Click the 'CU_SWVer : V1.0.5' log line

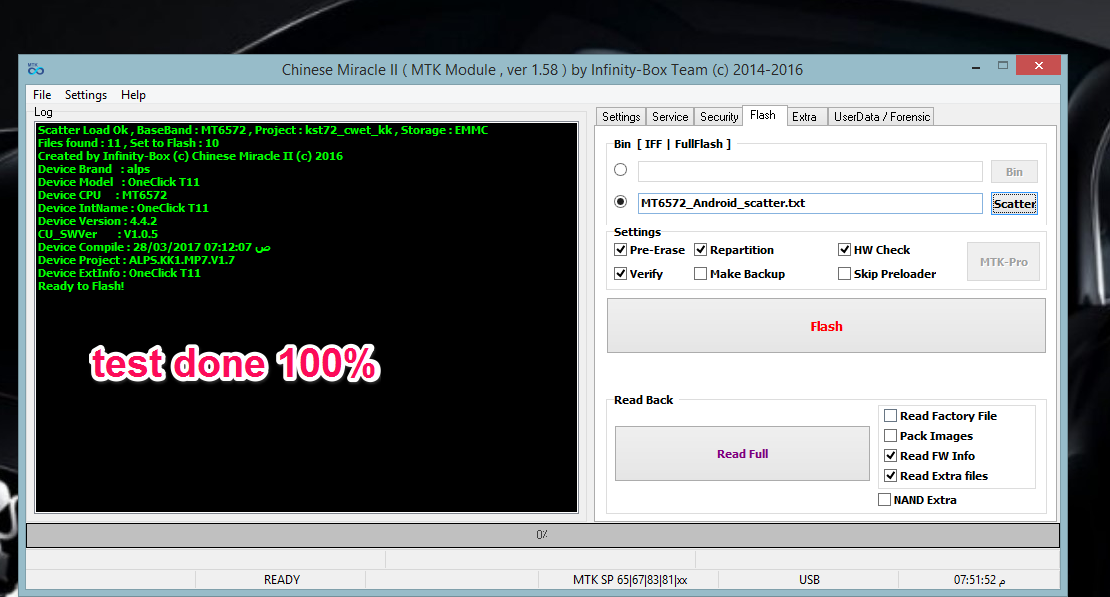coord(98,234)
